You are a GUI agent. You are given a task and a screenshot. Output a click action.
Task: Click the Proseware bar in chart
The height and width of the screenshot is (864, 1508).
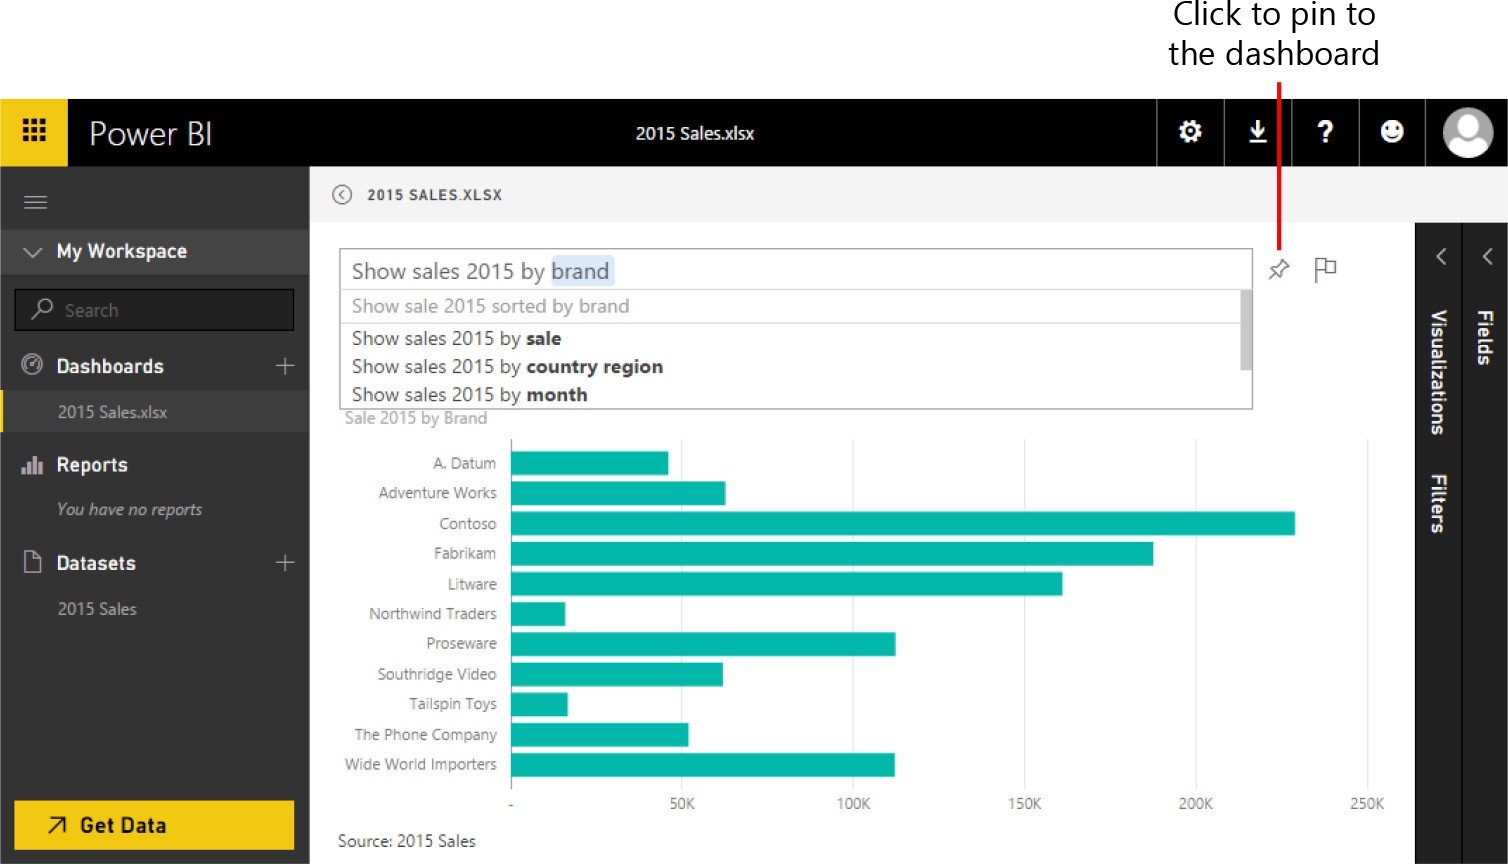coord(703,643)
